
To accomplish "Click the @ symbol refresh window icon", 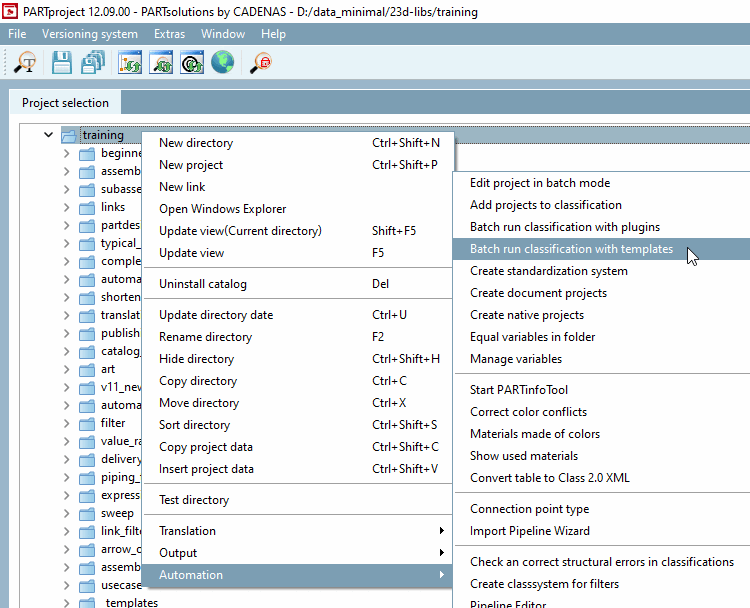I will pyautogui.click(x=192, y=63).
